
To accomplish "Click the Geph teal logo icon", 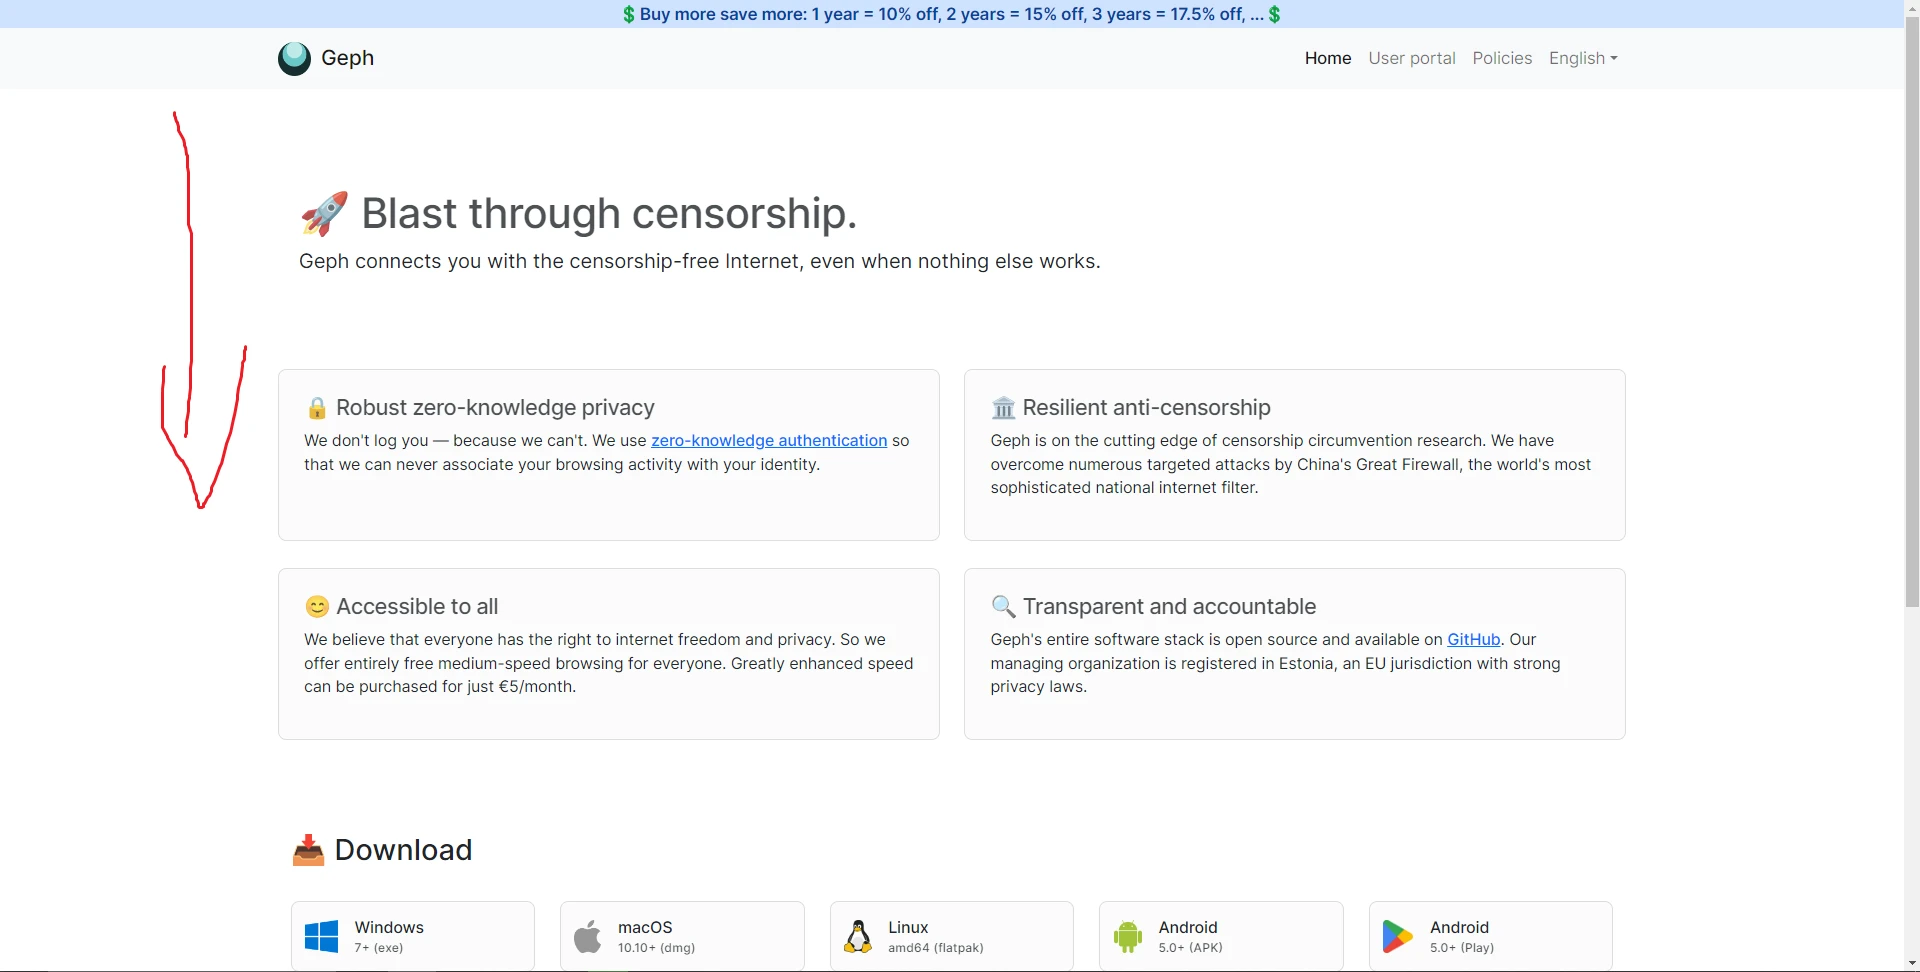I will [294, 58].
